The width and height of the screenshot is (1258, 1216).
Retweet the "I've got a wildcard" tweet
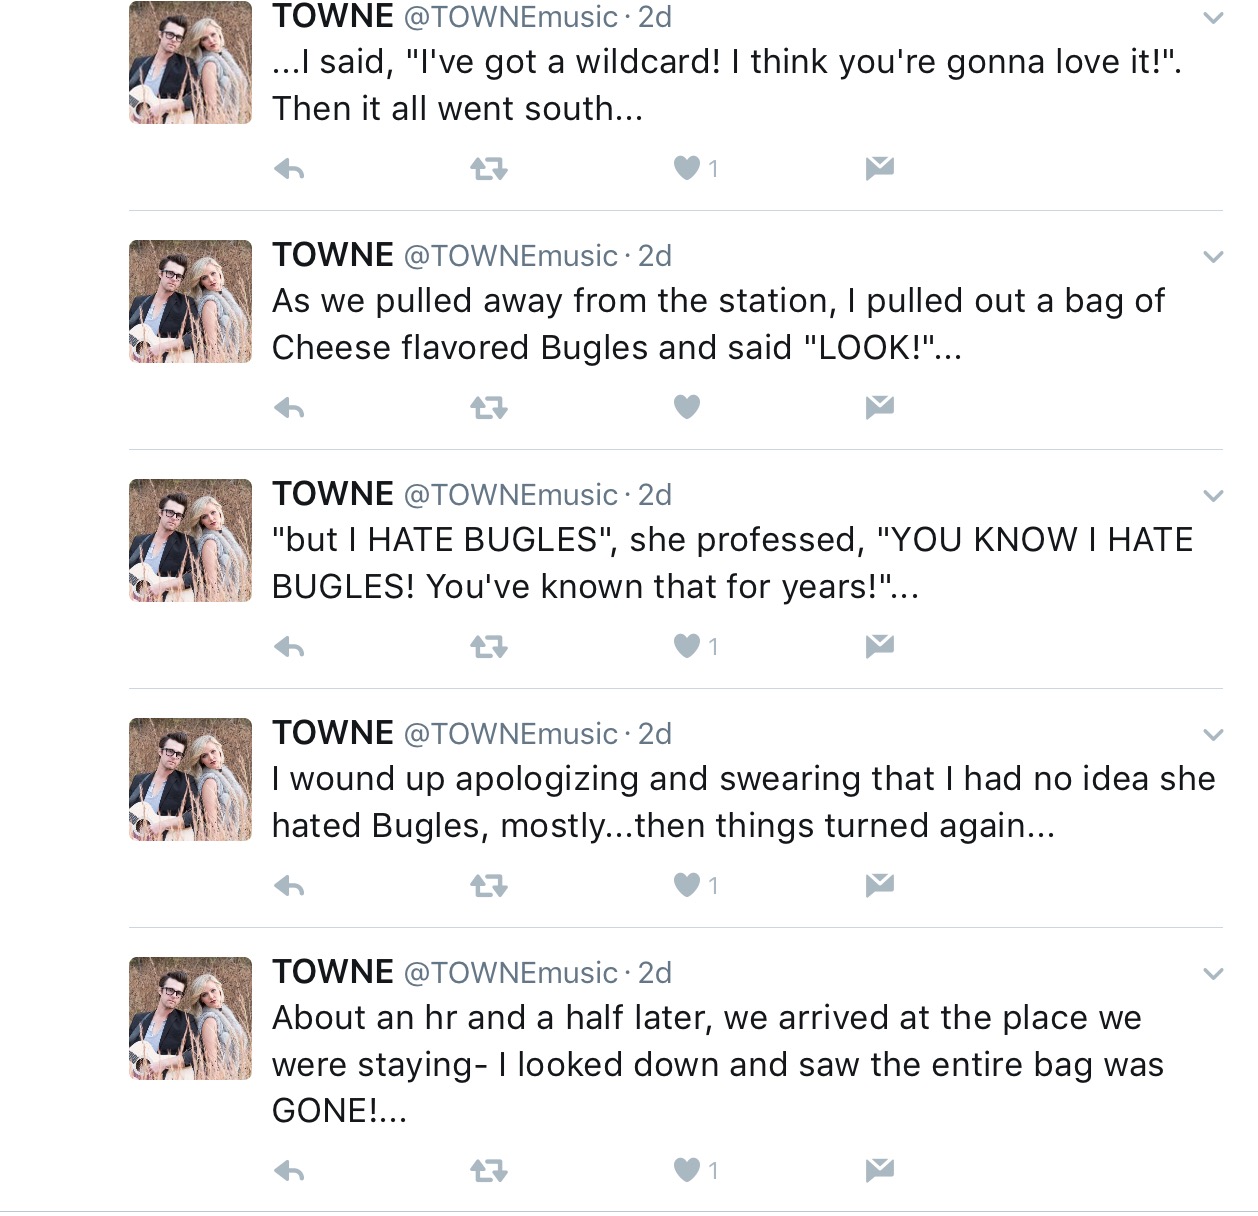[489, 169]
